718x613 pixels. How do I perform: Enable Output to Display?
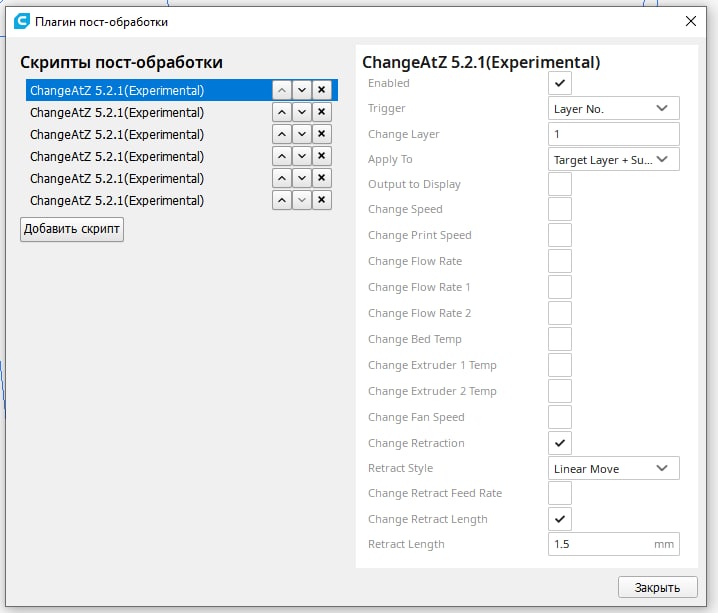point(560,184)
